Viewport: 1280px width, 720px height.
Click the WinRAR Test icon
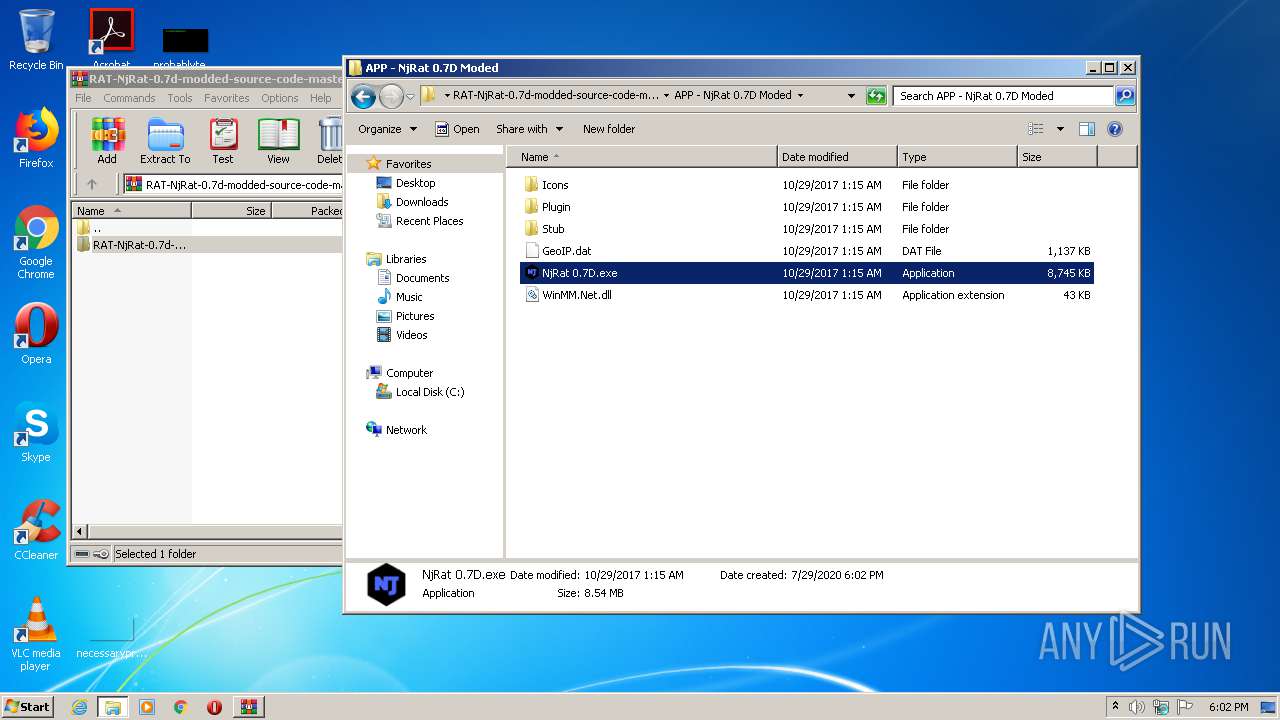[x=223, y=140]
